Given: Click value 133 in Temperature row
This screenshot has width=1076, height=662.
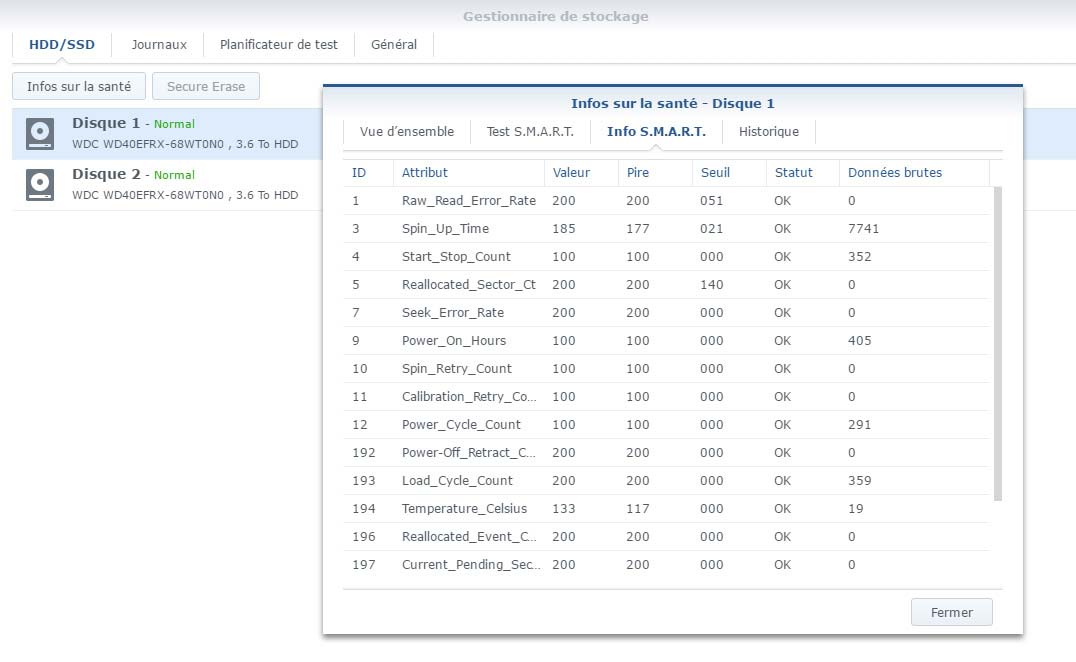Looking at the screenshot, I should [563, 509].
